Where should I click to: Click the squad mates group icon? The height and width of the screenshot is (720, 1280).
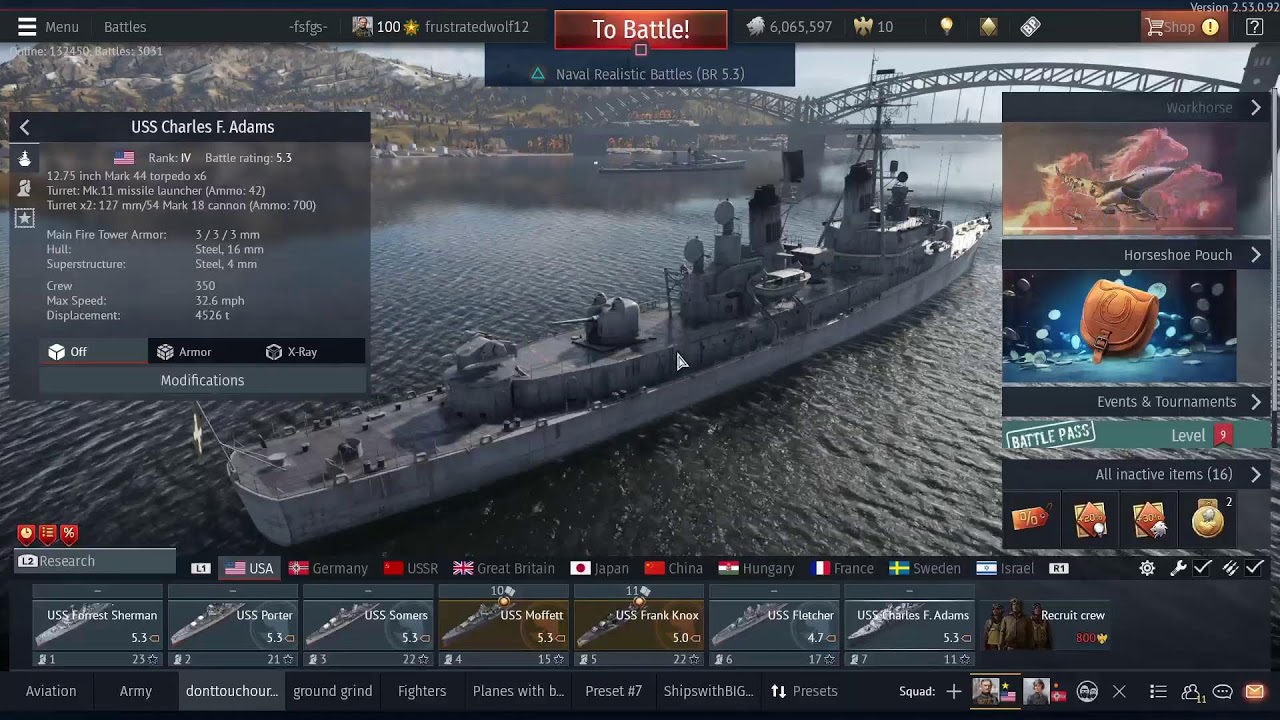tap(1087, 691)
